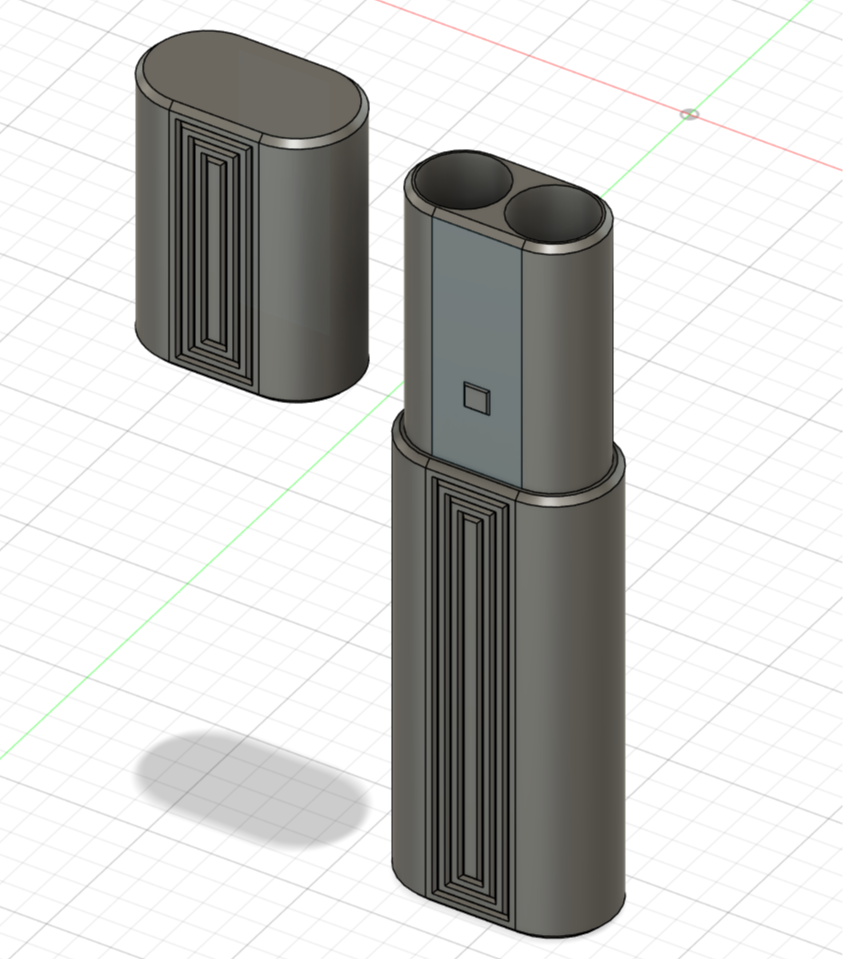Select the left cylindrical hole in insert
Viewport: 843px width, 959px height.
pyautogui.click(x=463, y=179)
